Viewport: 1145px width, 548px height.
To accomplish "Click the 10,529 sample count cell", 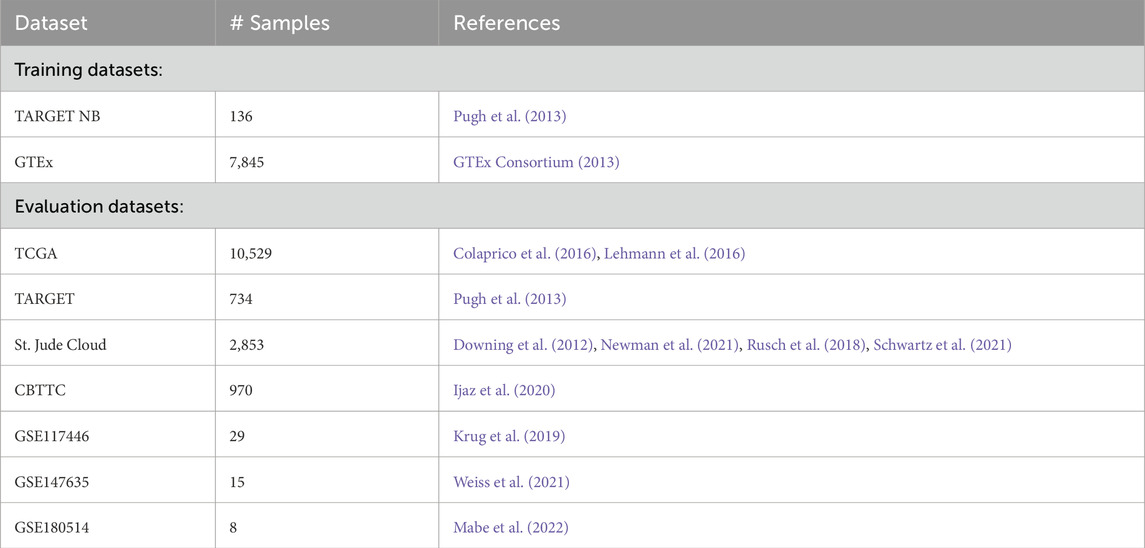I will click(251, 253).
